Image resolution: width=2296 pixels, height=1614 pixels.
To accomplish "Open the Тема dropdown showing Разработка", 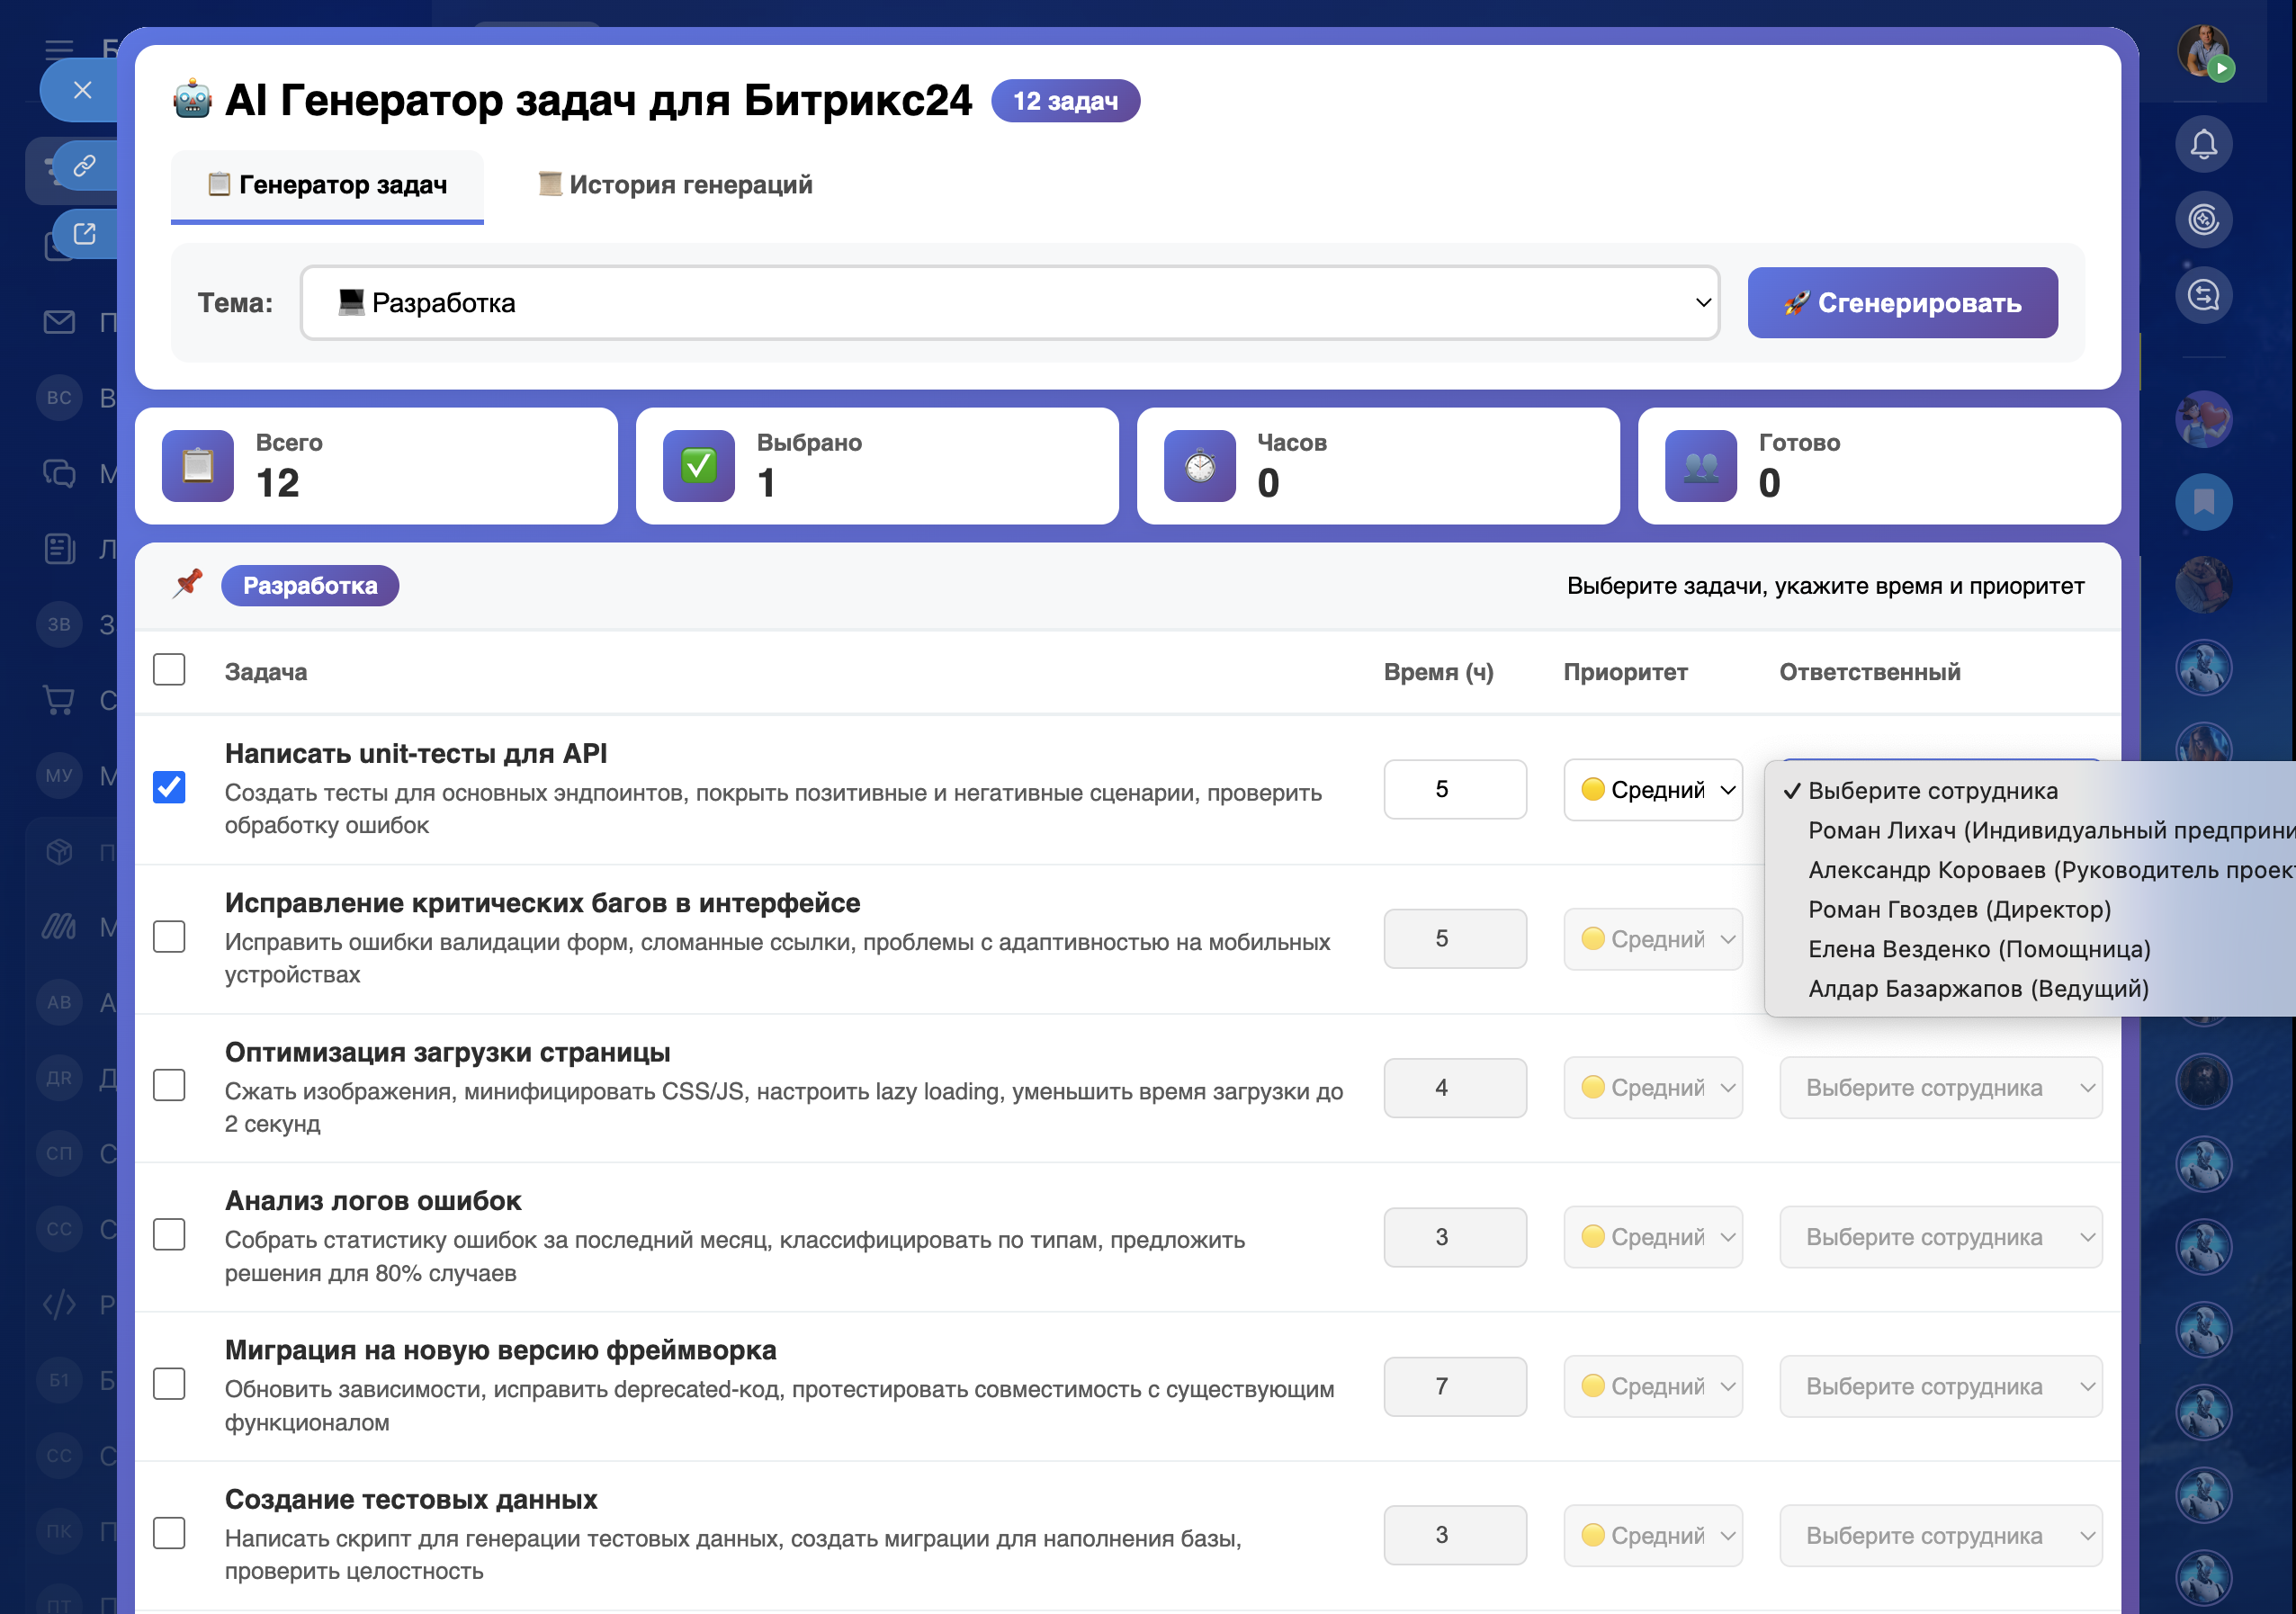I will 1009,303.
